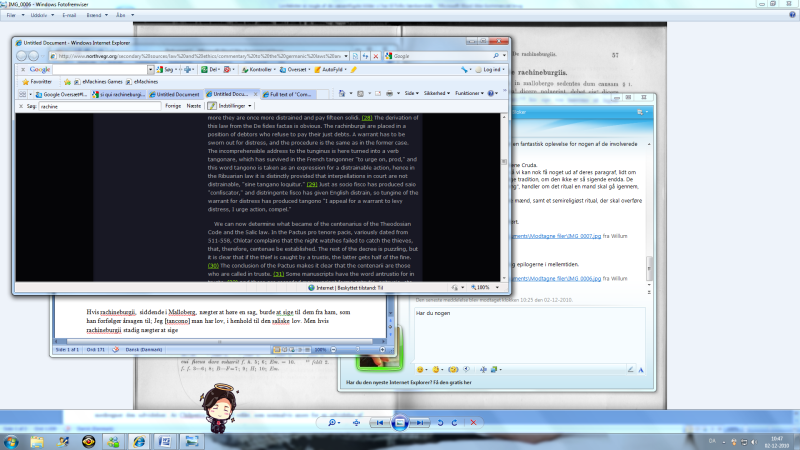Open the Side menu in IE

(x=411, y=93)
